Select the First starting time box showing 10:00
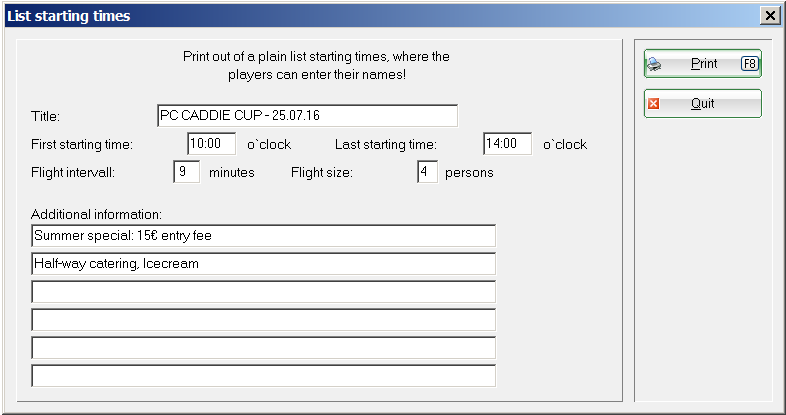 point(212,144)
